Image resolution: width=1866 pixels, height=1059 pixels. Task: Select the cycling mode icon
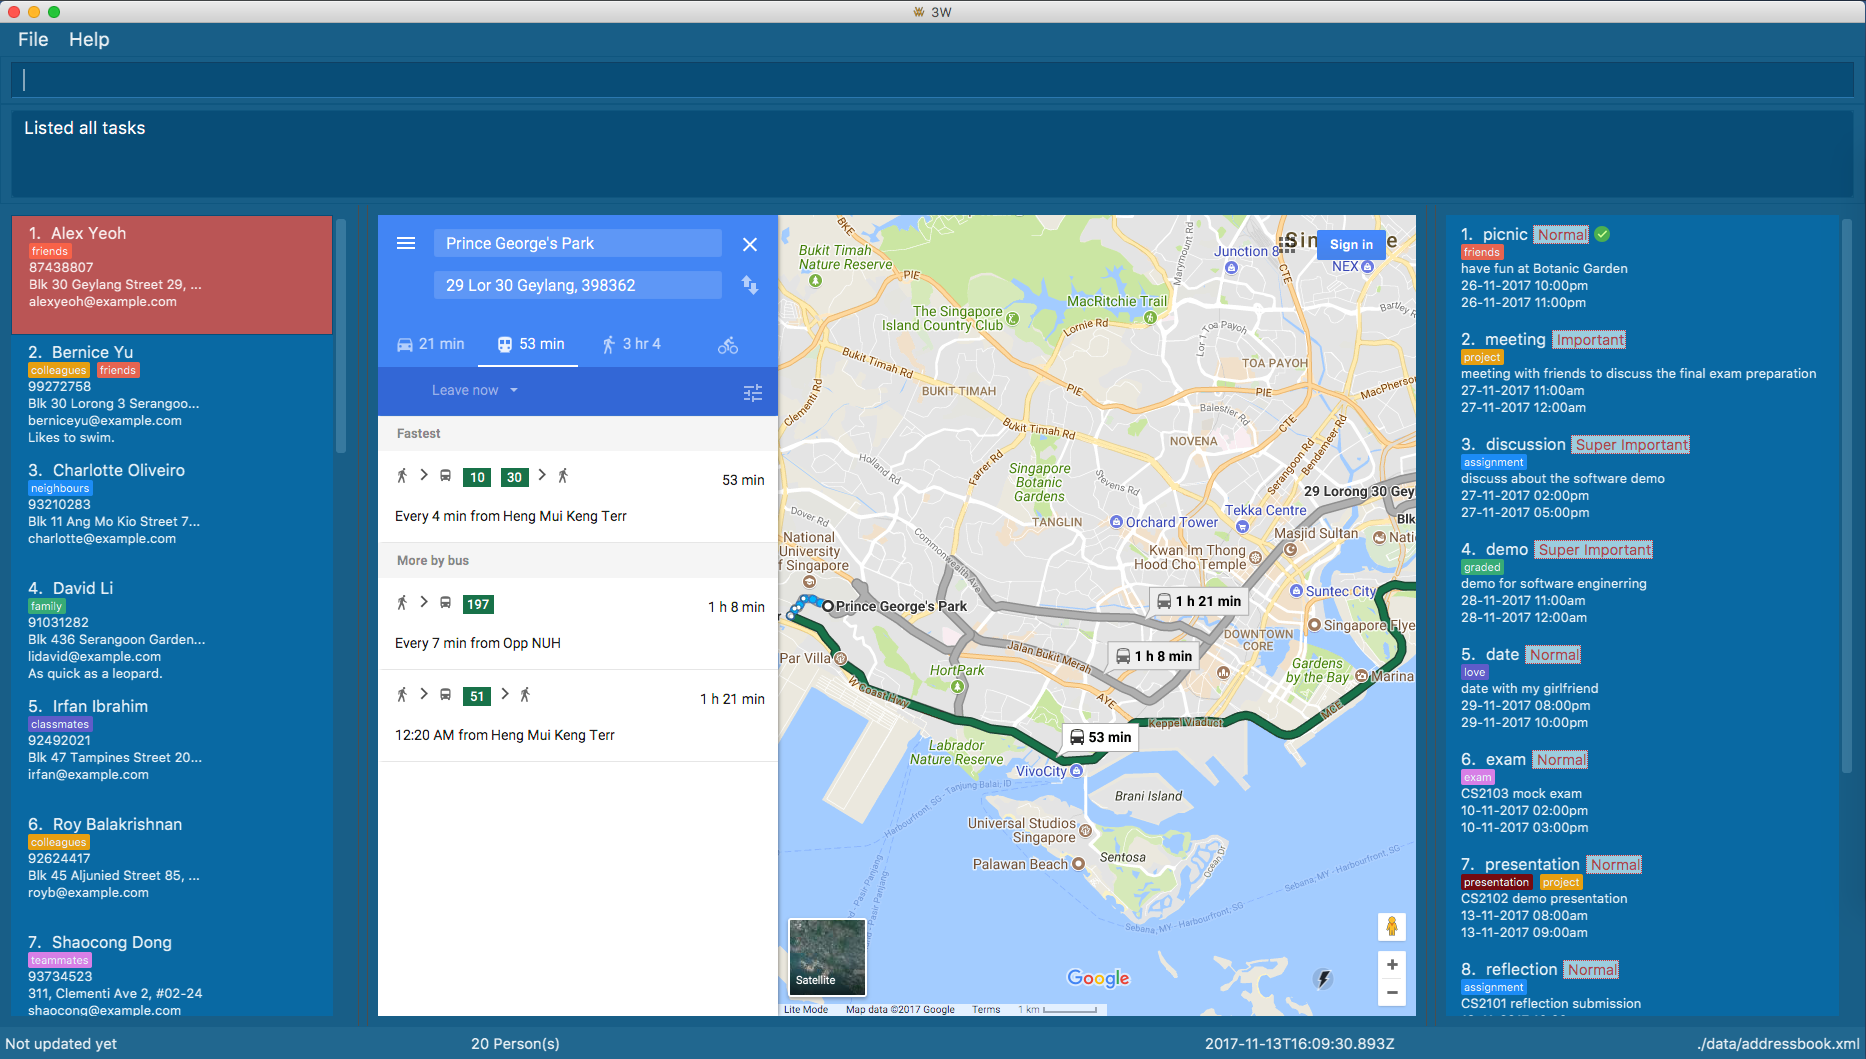tap(728, 345)
